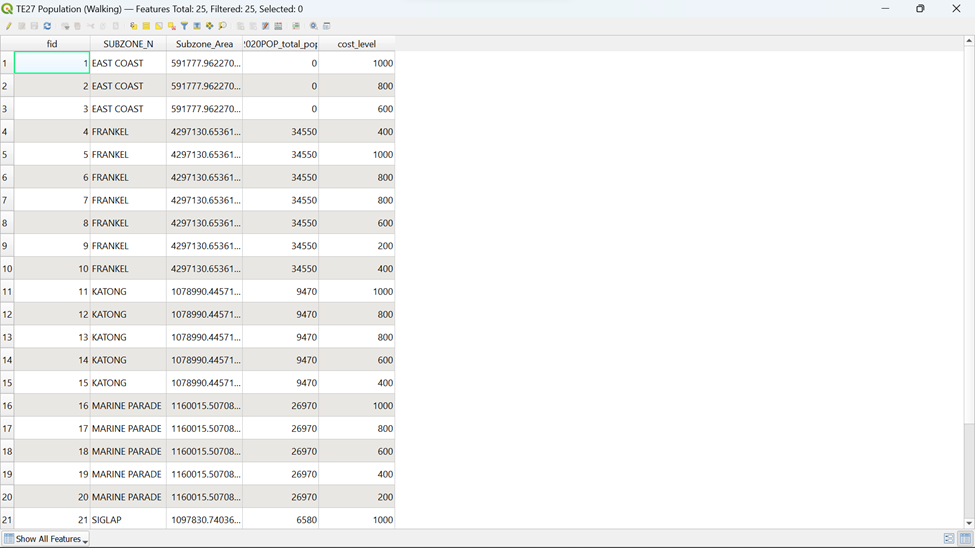Toggle editing mode with pencil icon

coord(8,26)
